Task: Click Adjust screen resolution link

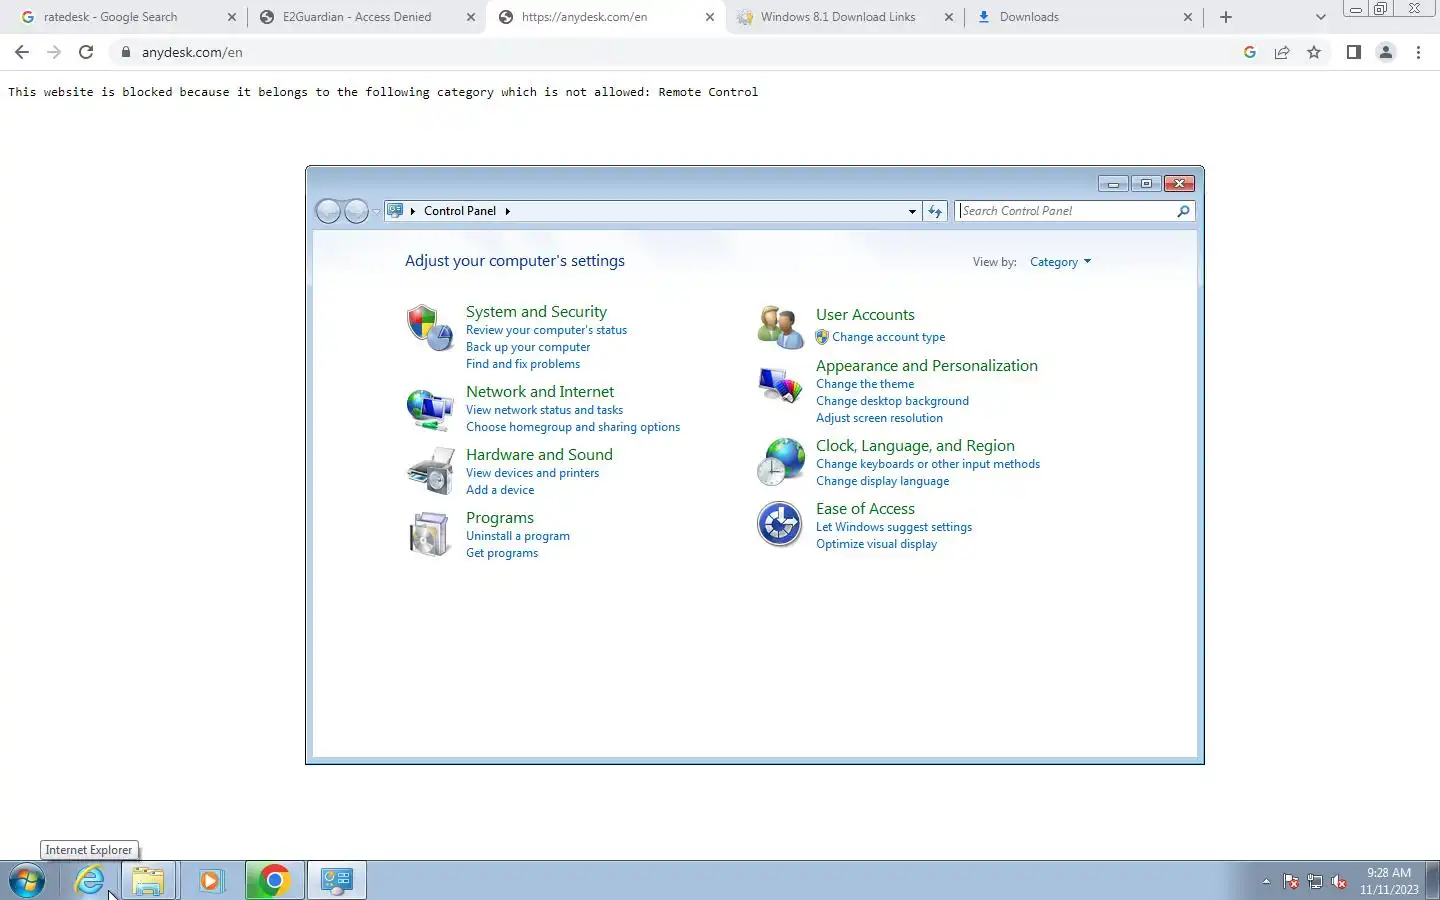Action: [x=879, y=418]
